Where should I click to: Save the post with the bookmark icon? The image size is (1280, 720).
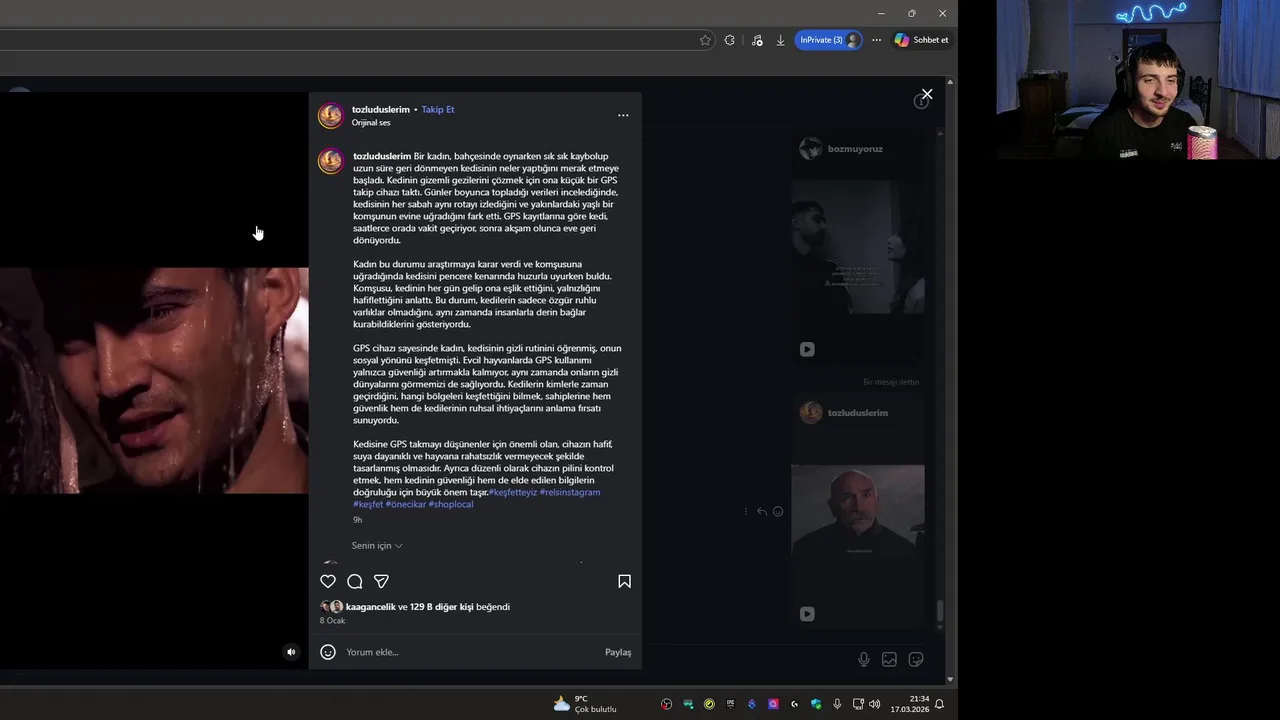(624, 581)
